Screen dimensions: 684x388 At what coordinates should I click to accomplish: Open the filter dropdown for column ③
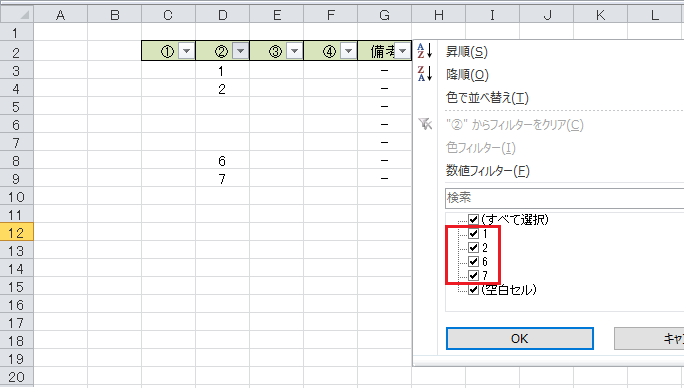coord(294,51)
